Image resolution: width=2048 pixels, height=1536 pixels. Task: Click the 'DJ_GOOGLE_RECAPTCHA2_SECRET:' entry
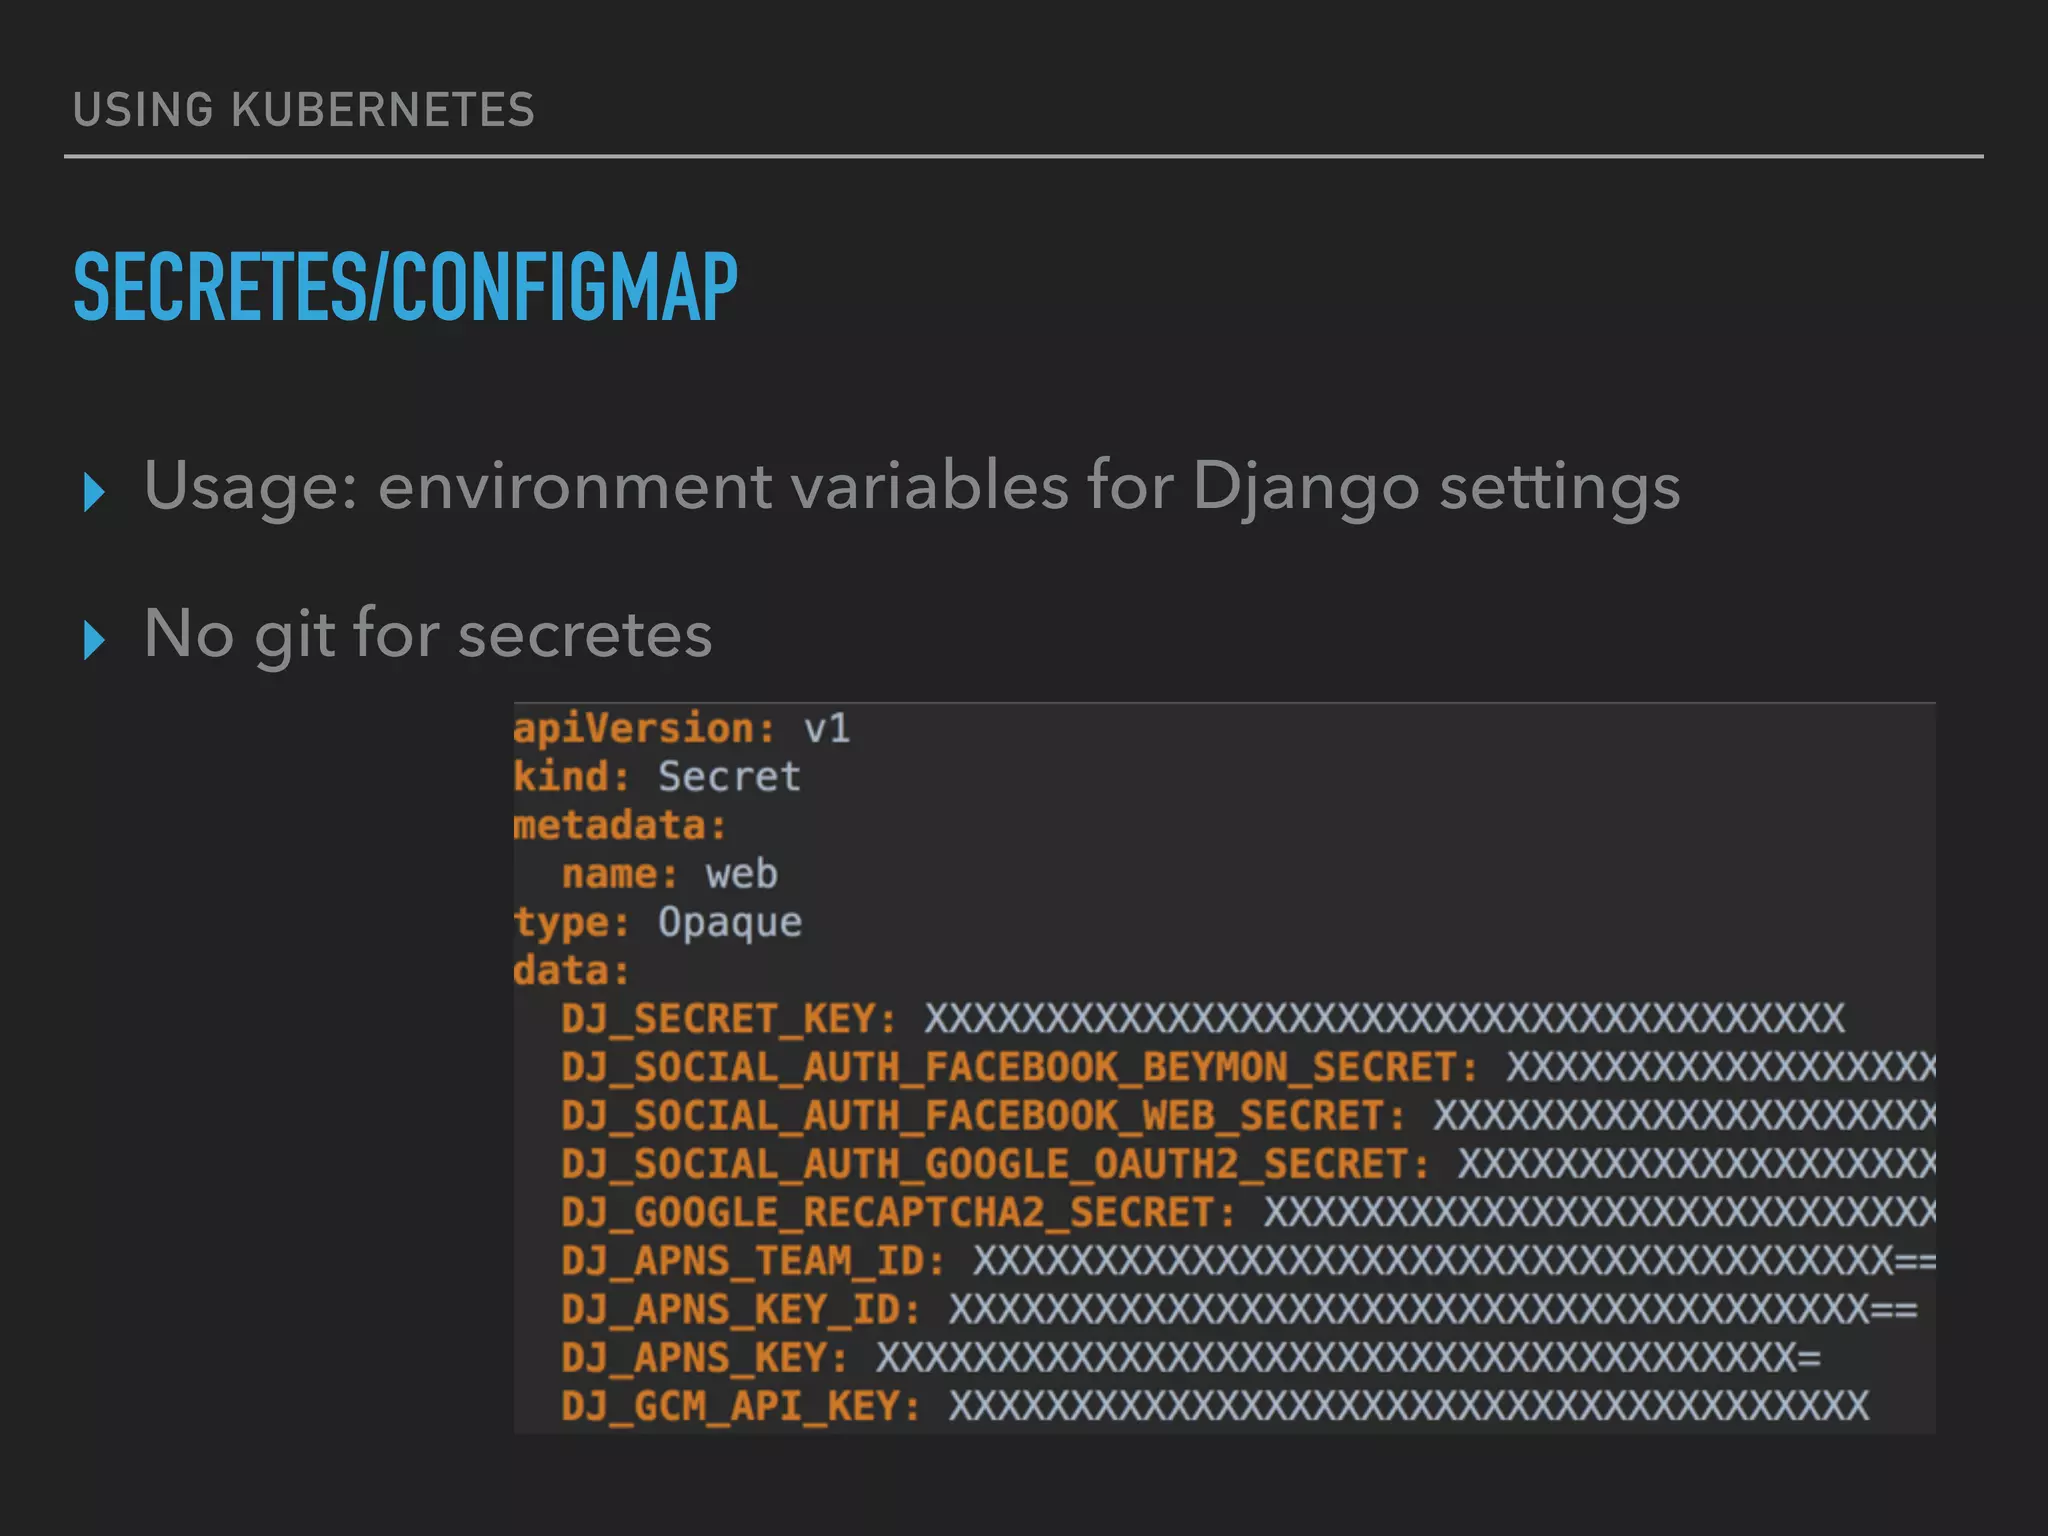pos(899,1213)
